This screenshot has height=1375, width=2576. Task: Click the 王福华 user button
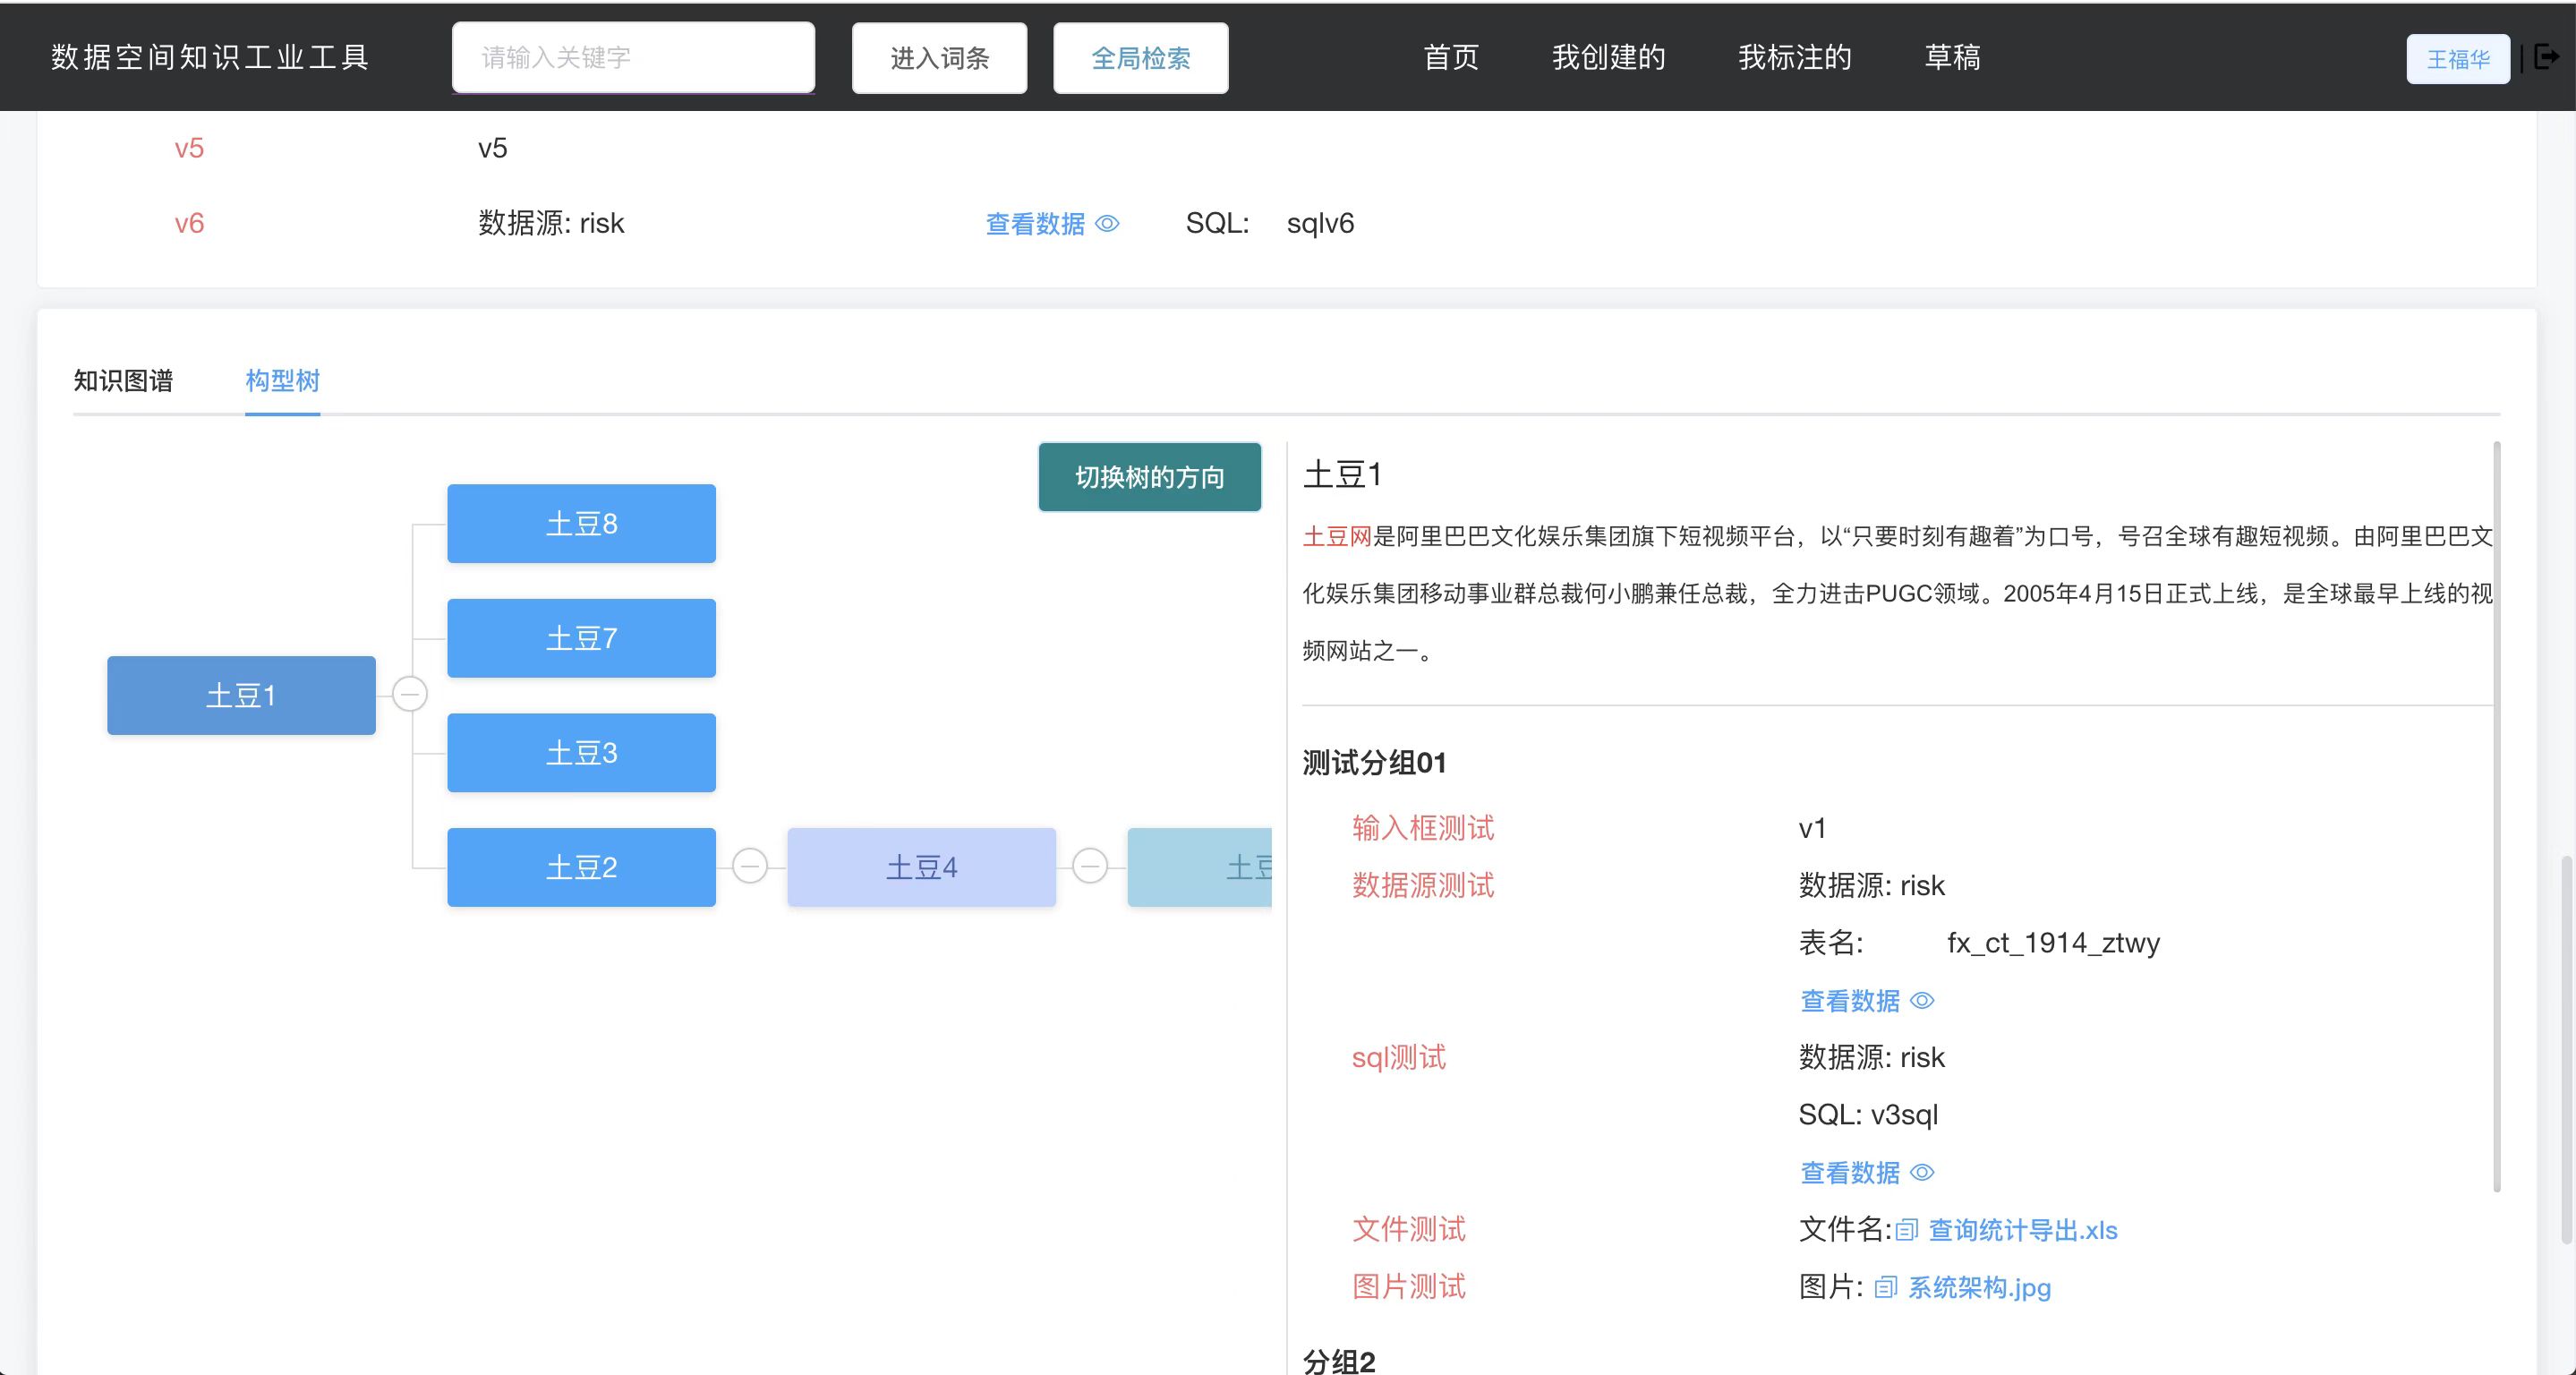[x=2458, y=59]
